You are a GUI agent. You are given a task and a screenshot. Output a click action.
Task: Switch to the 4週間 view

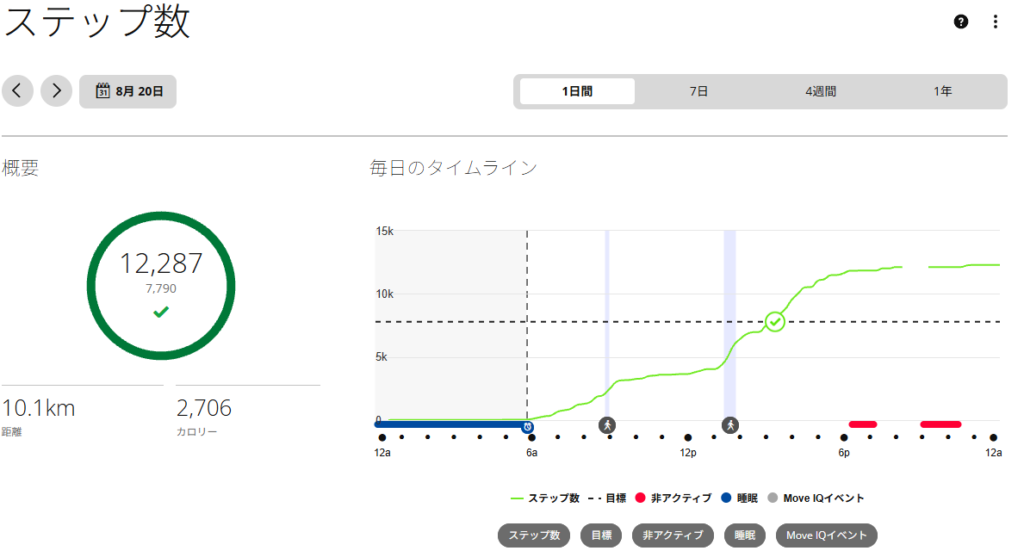(820, 91)
